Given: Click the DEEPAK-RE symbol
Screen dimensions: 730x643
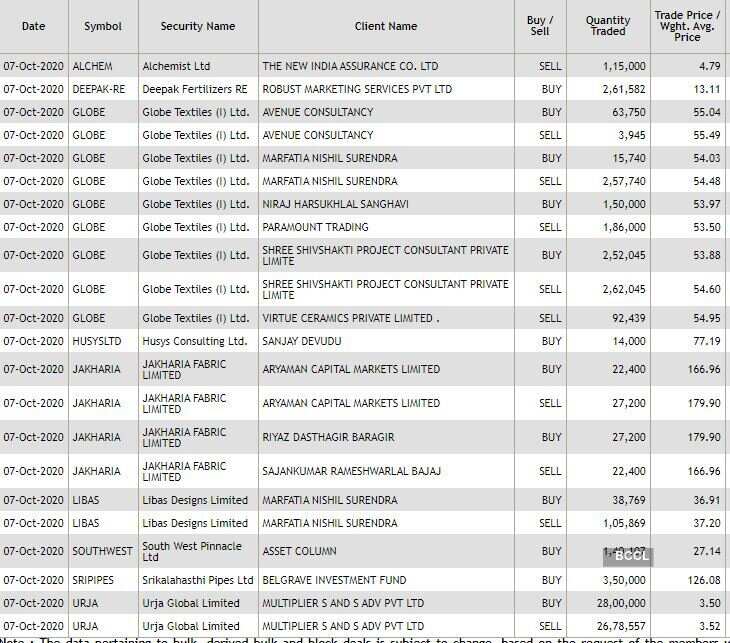Looking at the screenshot, I should click(99, 89).
